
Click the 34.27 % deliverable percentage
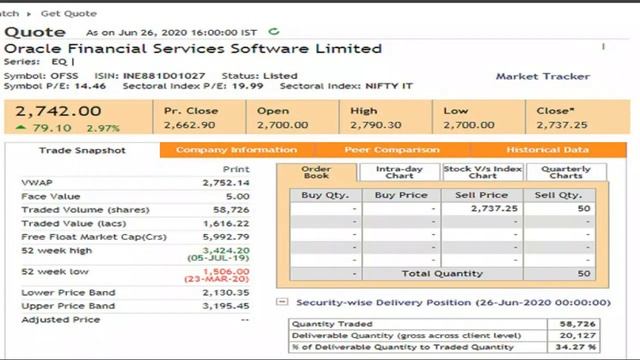576,347
